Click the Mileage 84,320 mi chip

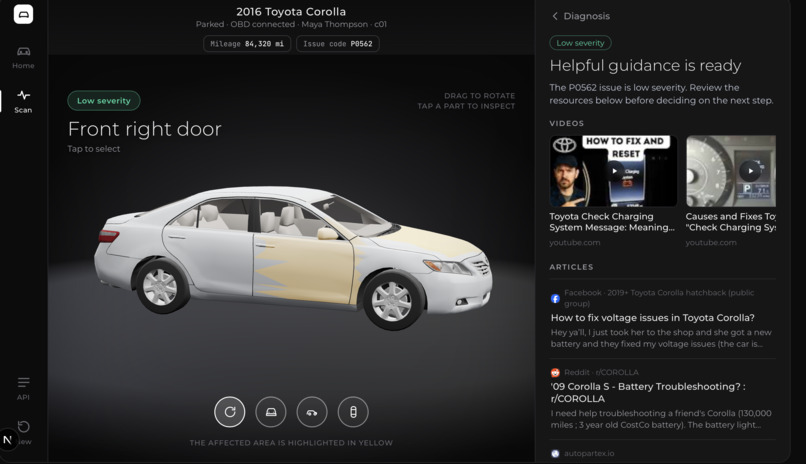247,44
